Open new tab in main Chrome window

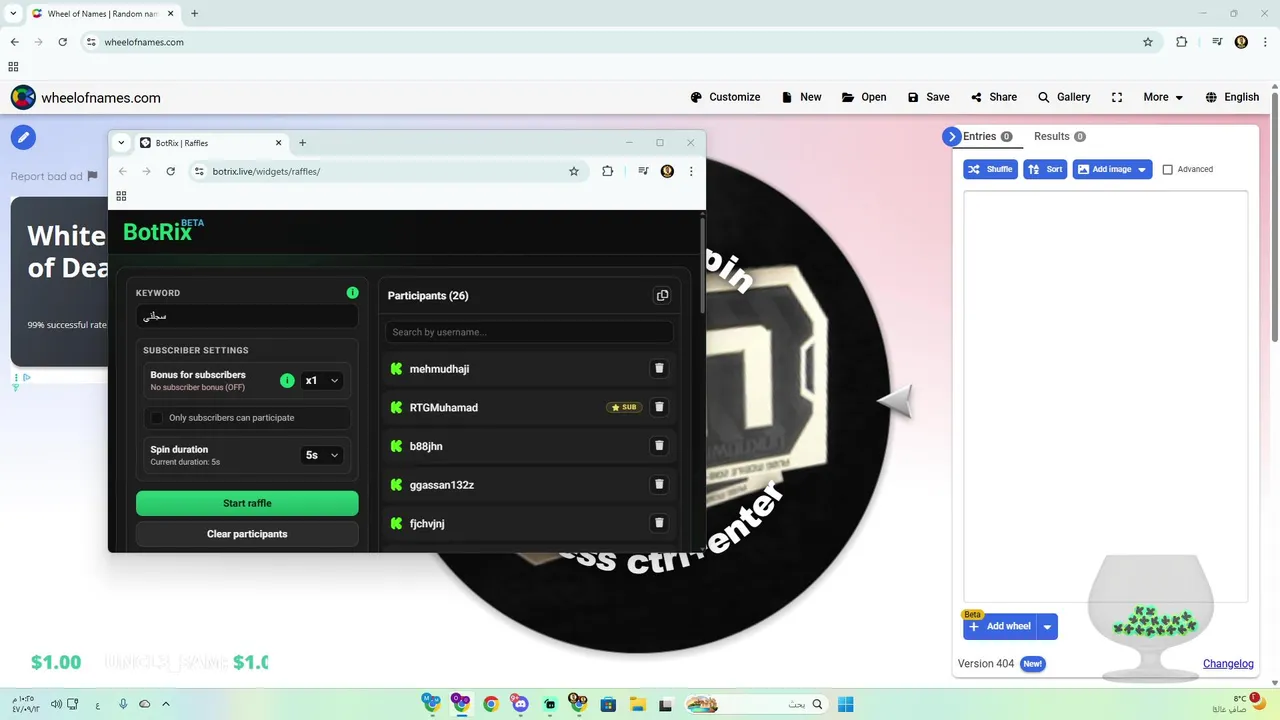coord(194,14)
